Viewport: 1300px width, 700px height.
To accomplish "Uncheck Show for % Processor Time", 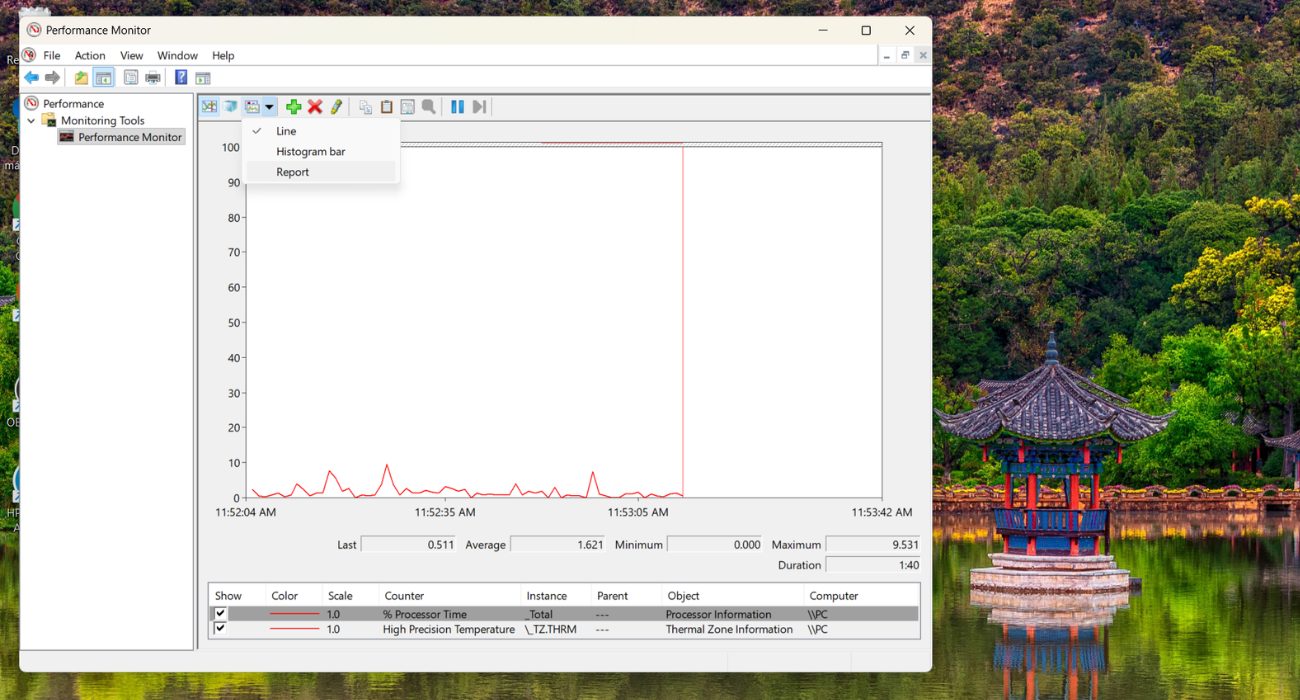I will point(220,614).
